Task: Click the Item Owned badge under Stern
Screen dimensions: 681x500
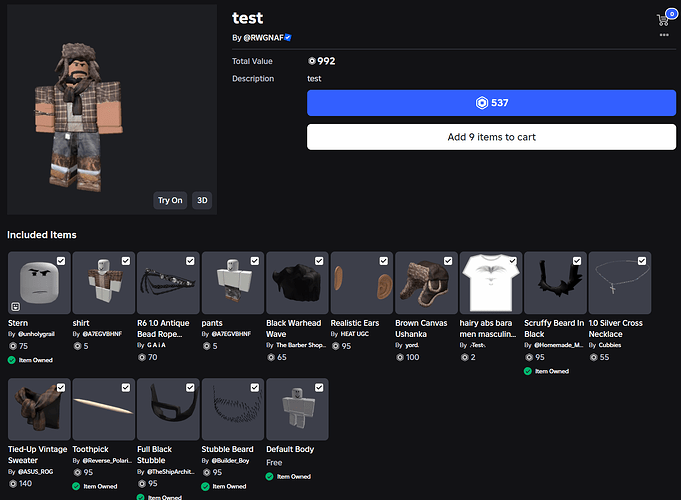Action: pyautogui.click(x=30, y=360)
